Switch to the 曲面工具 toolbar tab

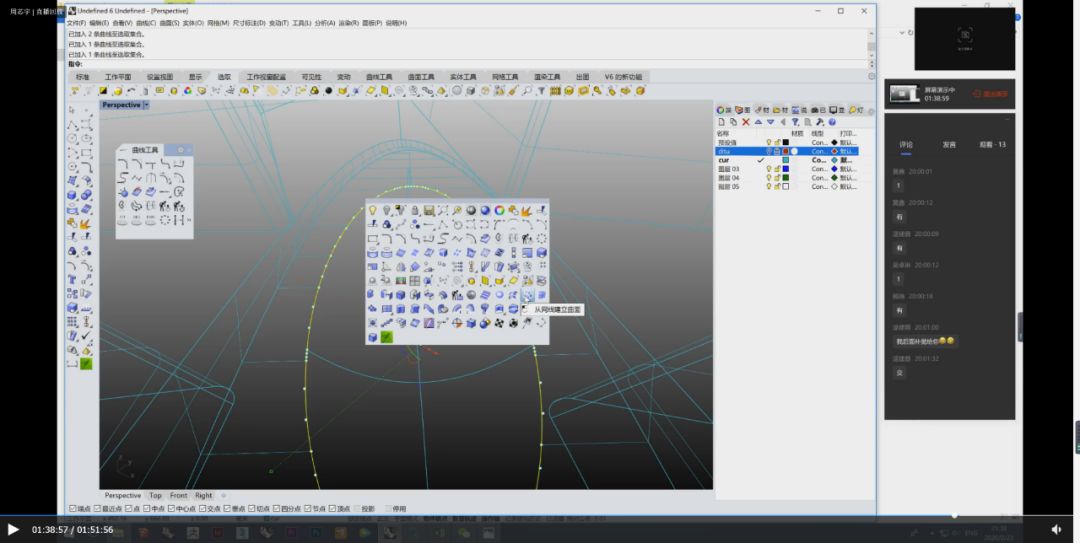(420, 77)
